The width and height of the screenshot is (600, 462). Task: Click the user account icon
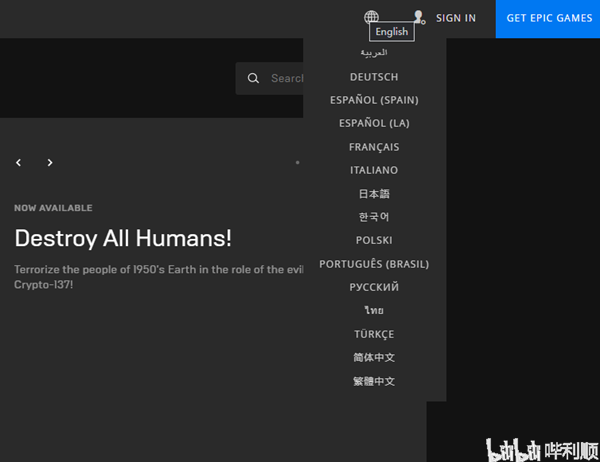coord(419,17)
